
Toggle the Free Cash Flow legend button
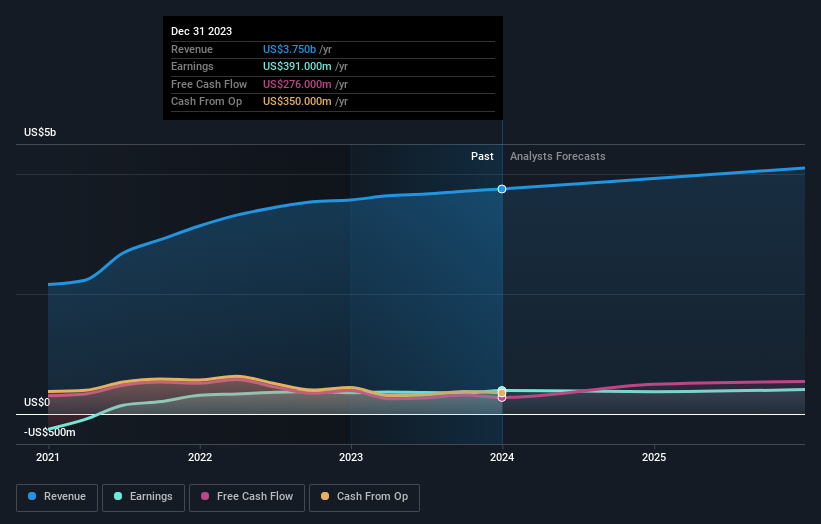point(247,497)
